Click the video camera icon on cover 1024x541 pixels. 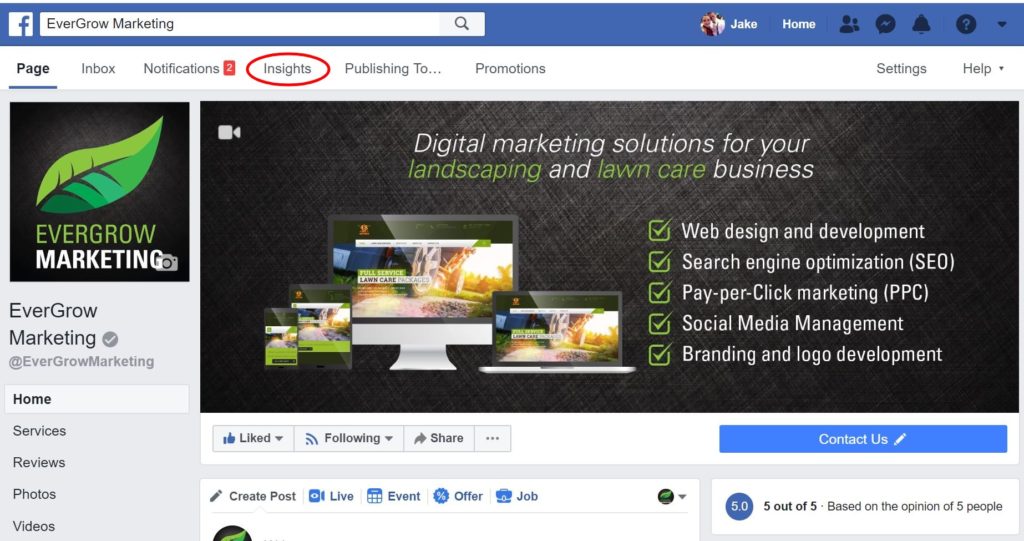click(x=229, y=133)
